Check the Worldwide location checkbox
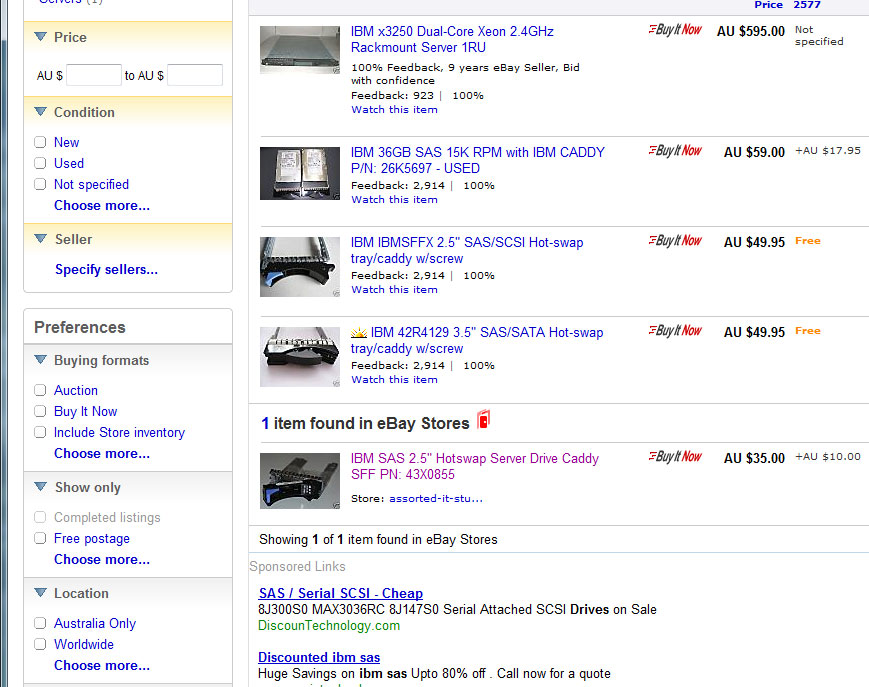 point(40,644)
